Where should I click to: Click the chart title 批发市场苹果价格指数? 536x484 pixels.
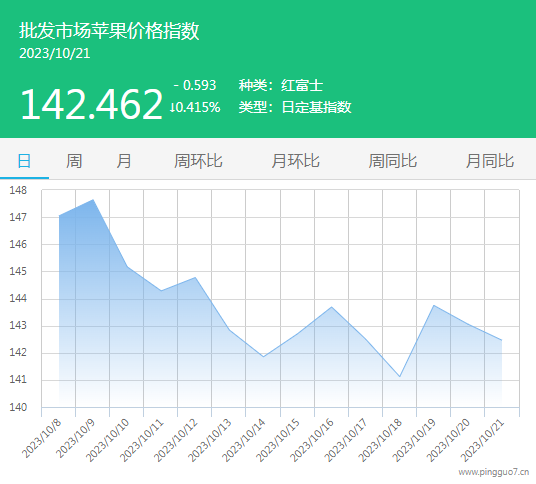pyautogui.click(x=109, y=31)
